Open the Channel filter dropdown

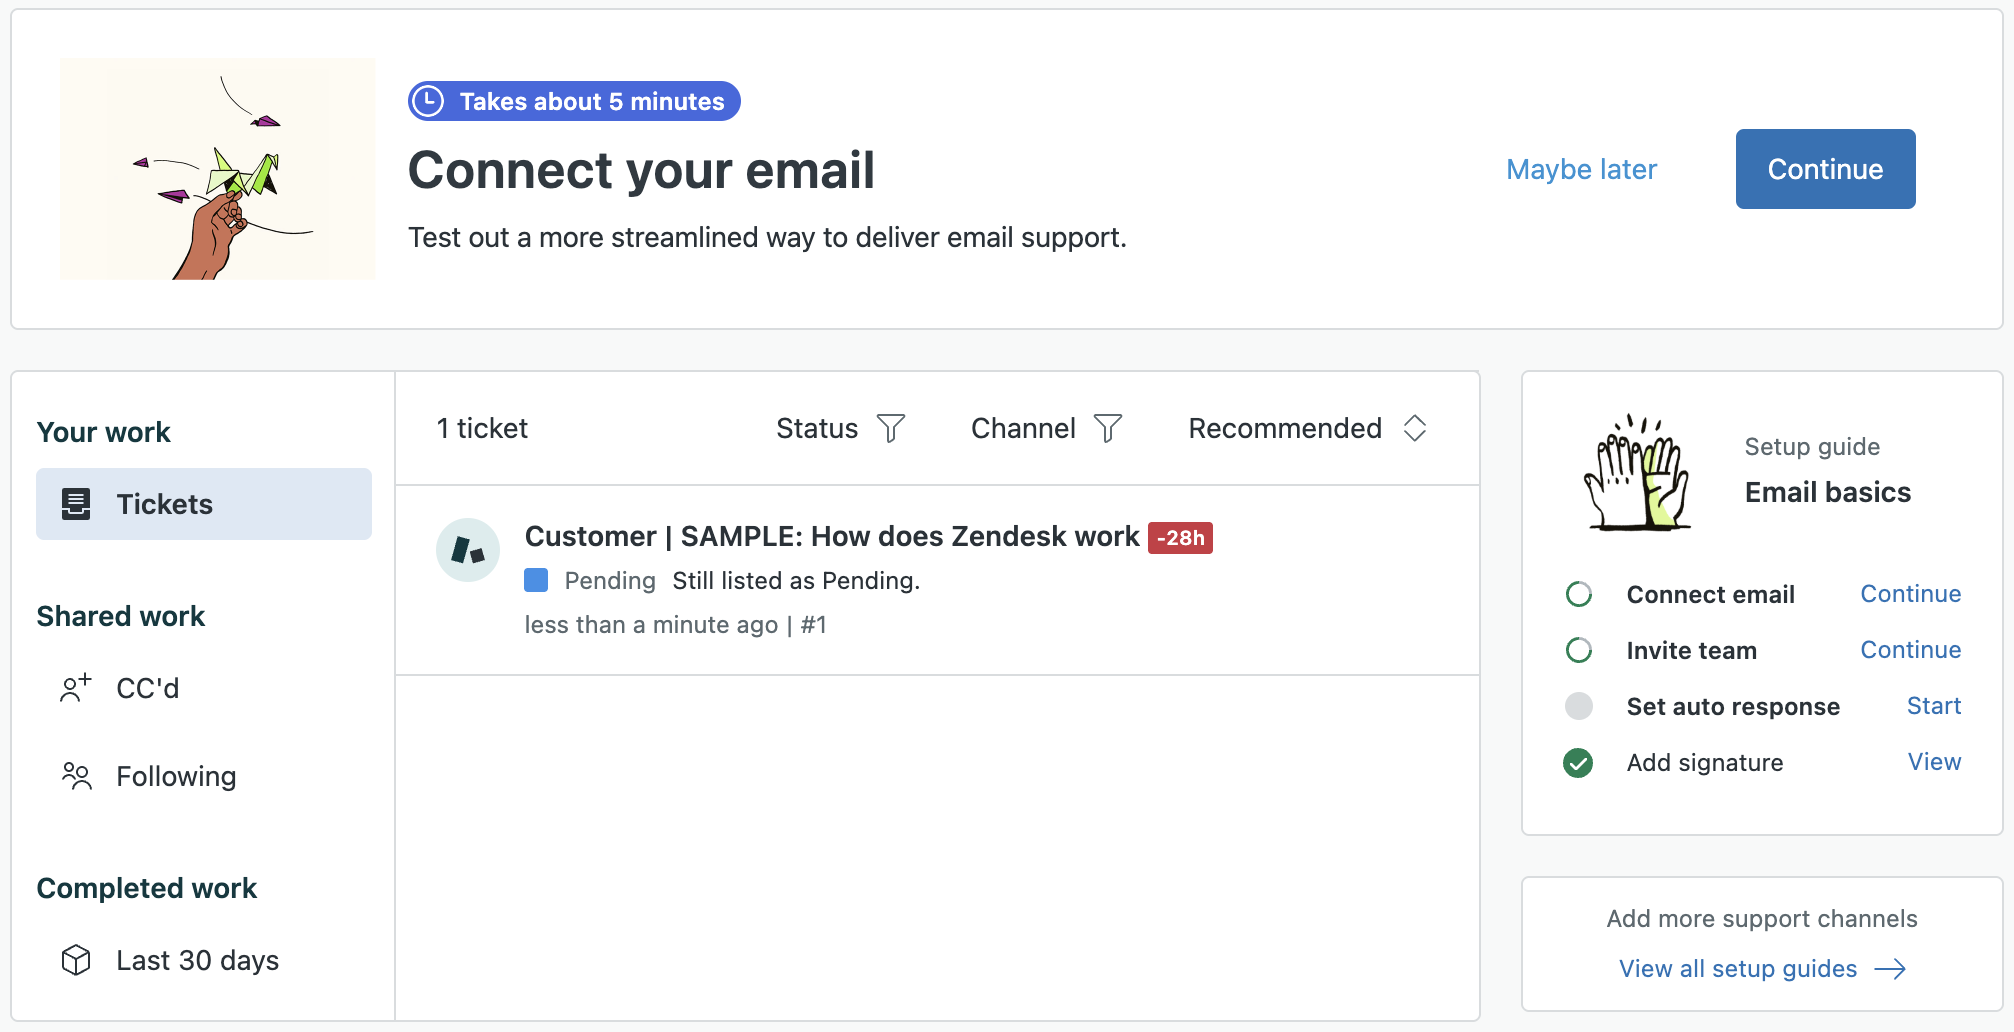coord(1046,428)
